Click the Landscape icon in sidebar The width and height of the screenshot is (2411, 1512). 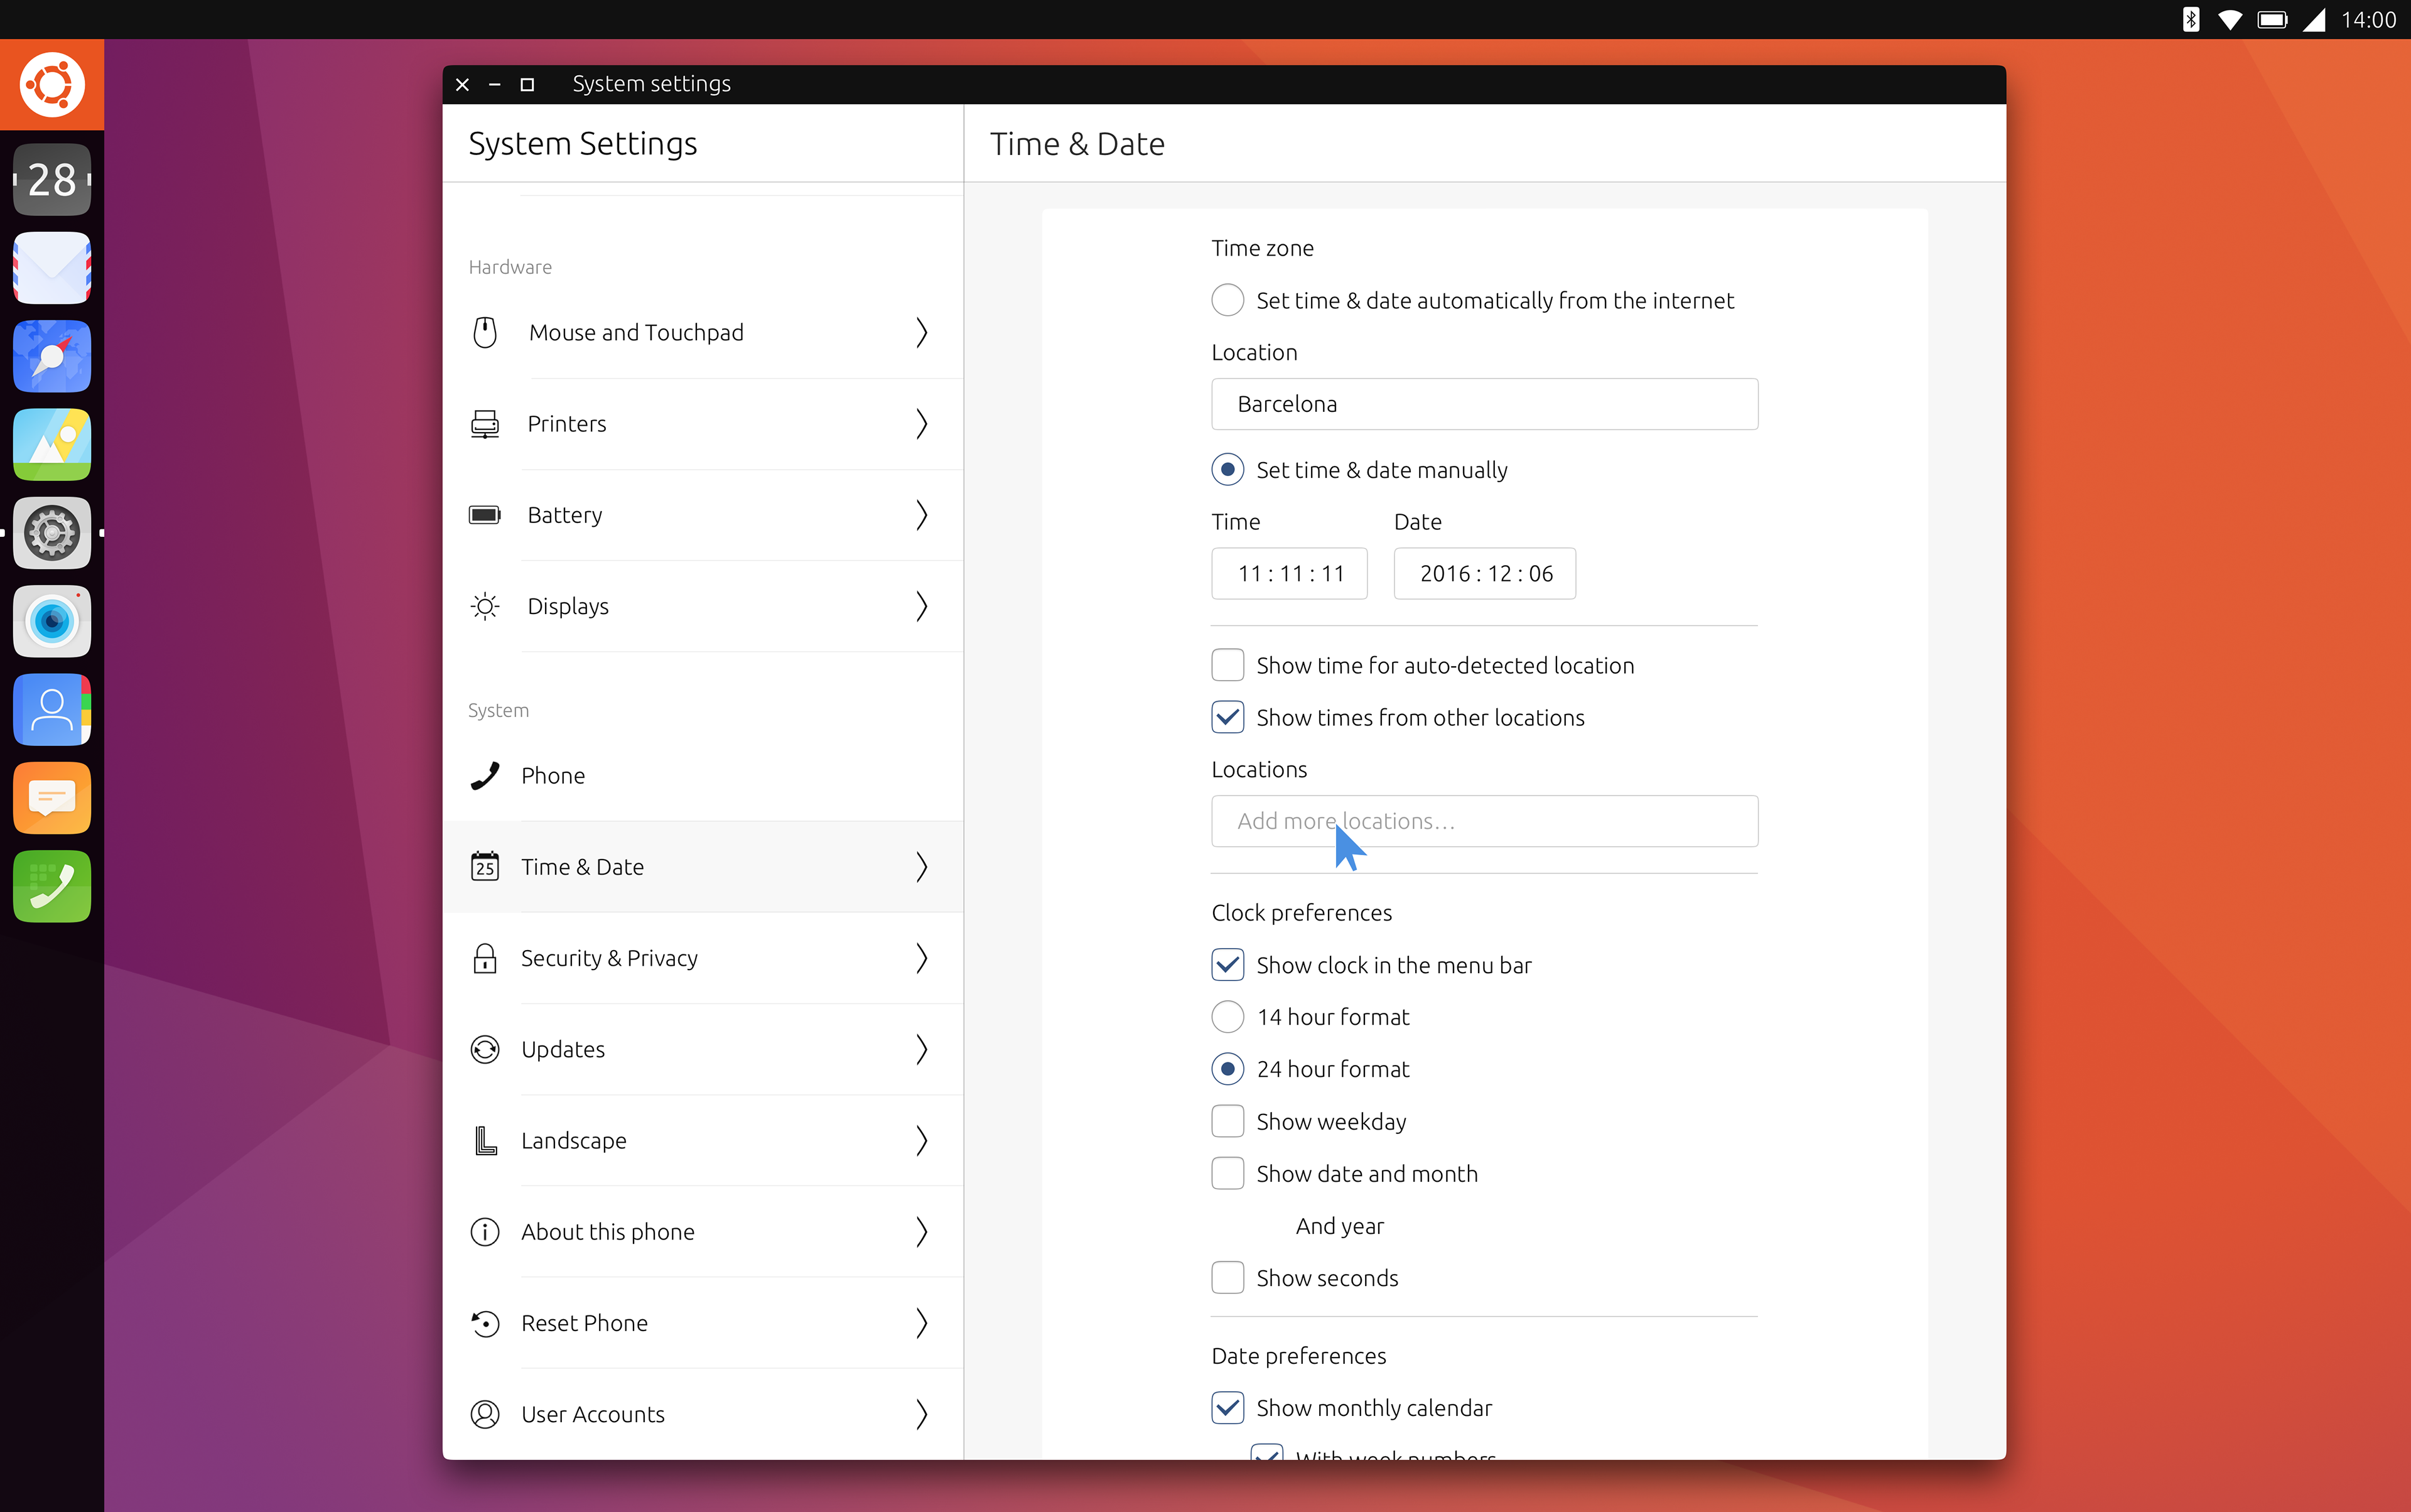click(485, 1140)
